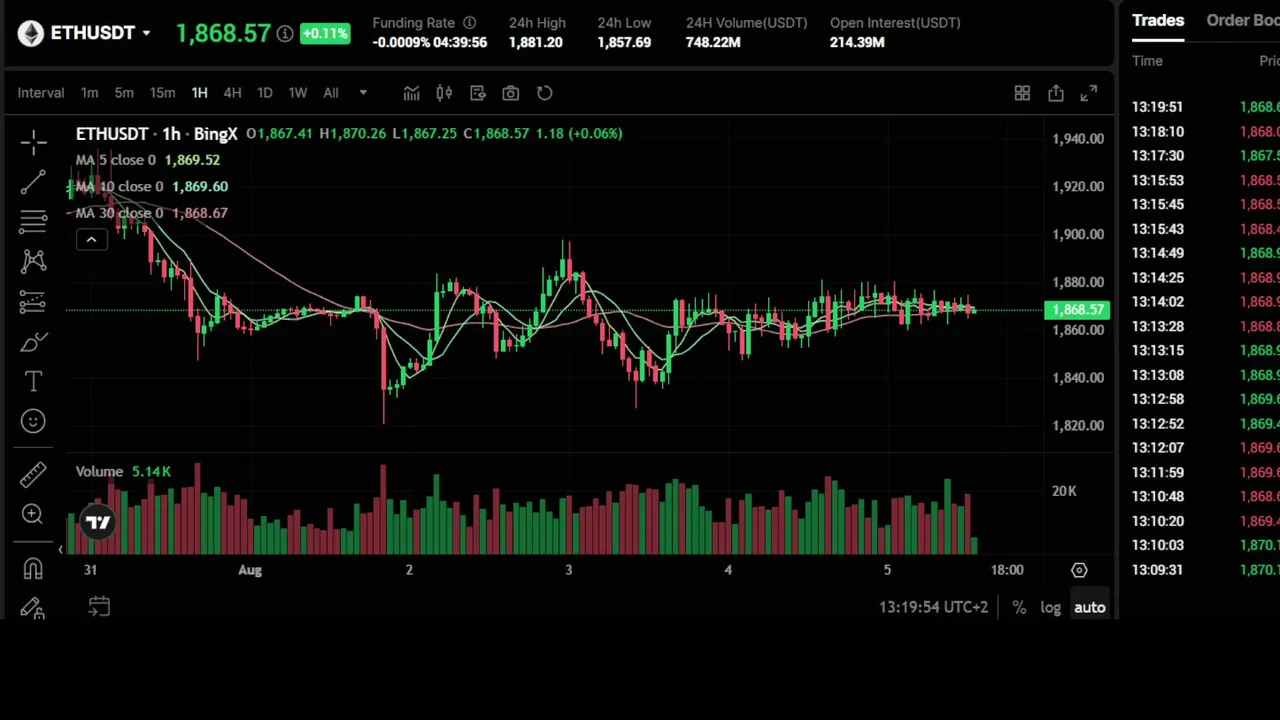Switch chart layout grid icon
Viewport: 1280px width, 720px height.
1022,93
